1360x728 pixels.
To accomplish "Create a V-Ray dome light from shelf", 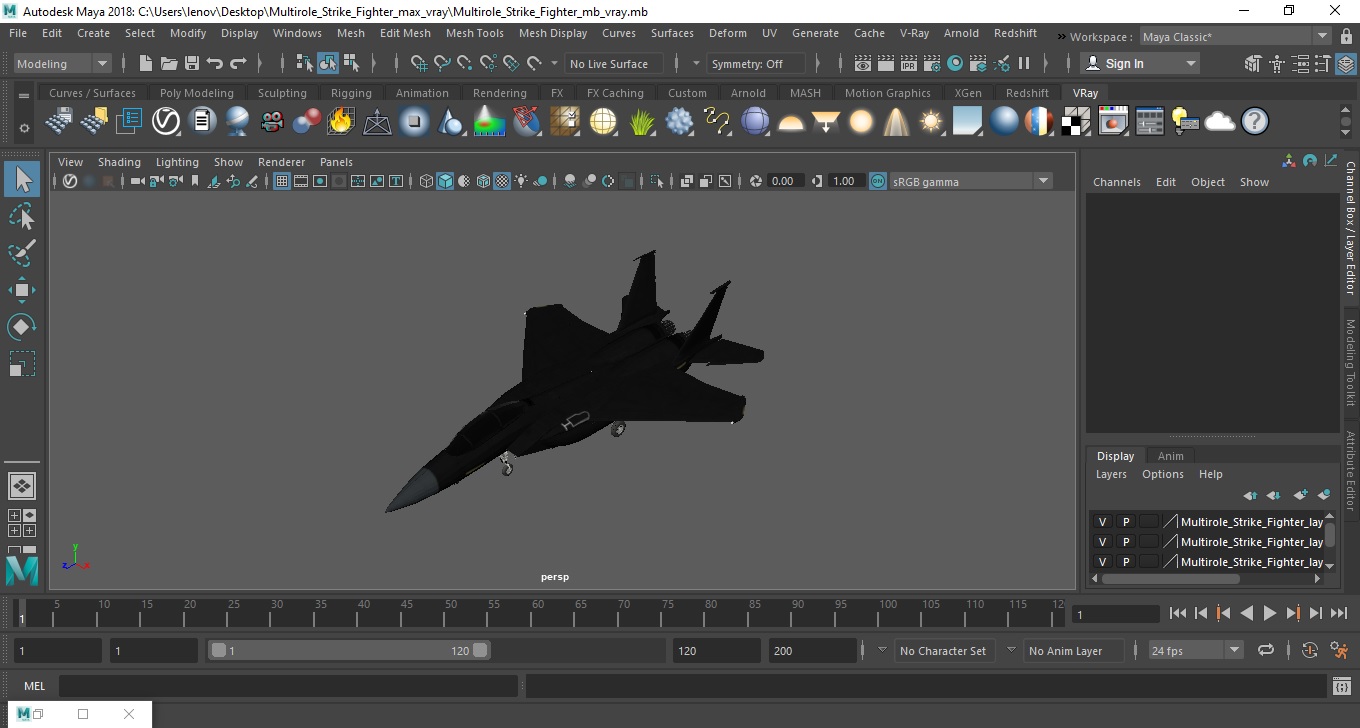I will (791, 122).
